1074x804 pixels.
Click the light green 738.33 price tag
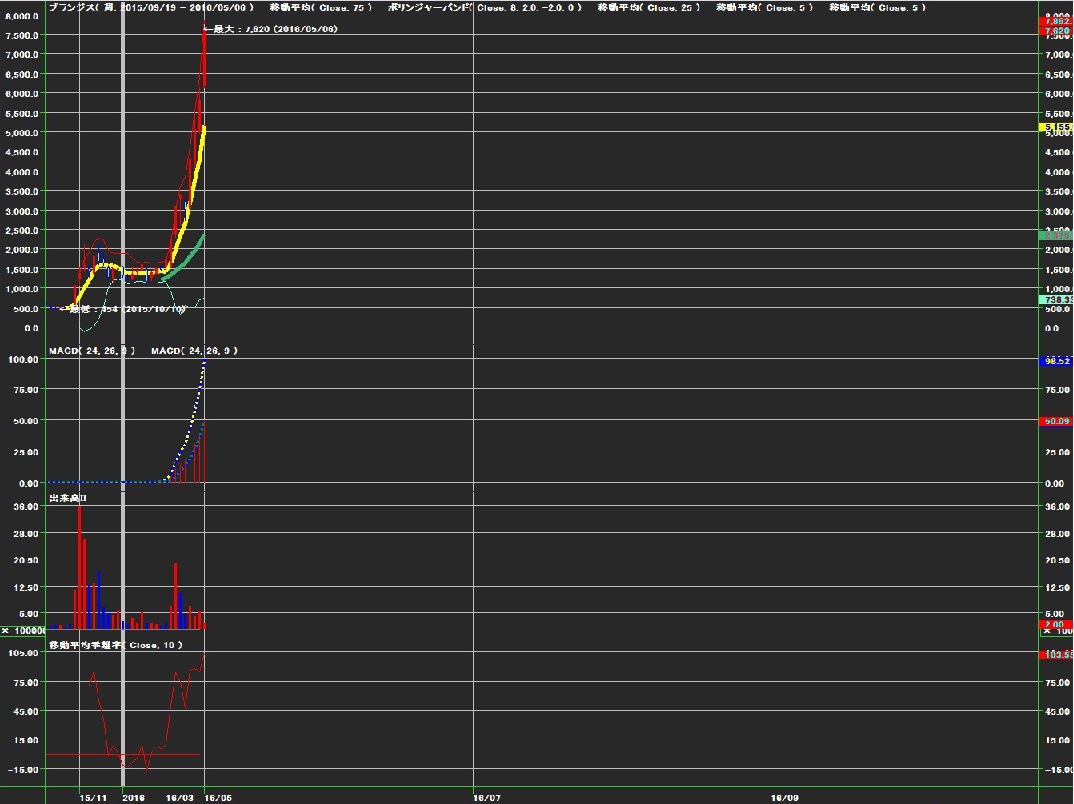click(x=1057, y=299)
